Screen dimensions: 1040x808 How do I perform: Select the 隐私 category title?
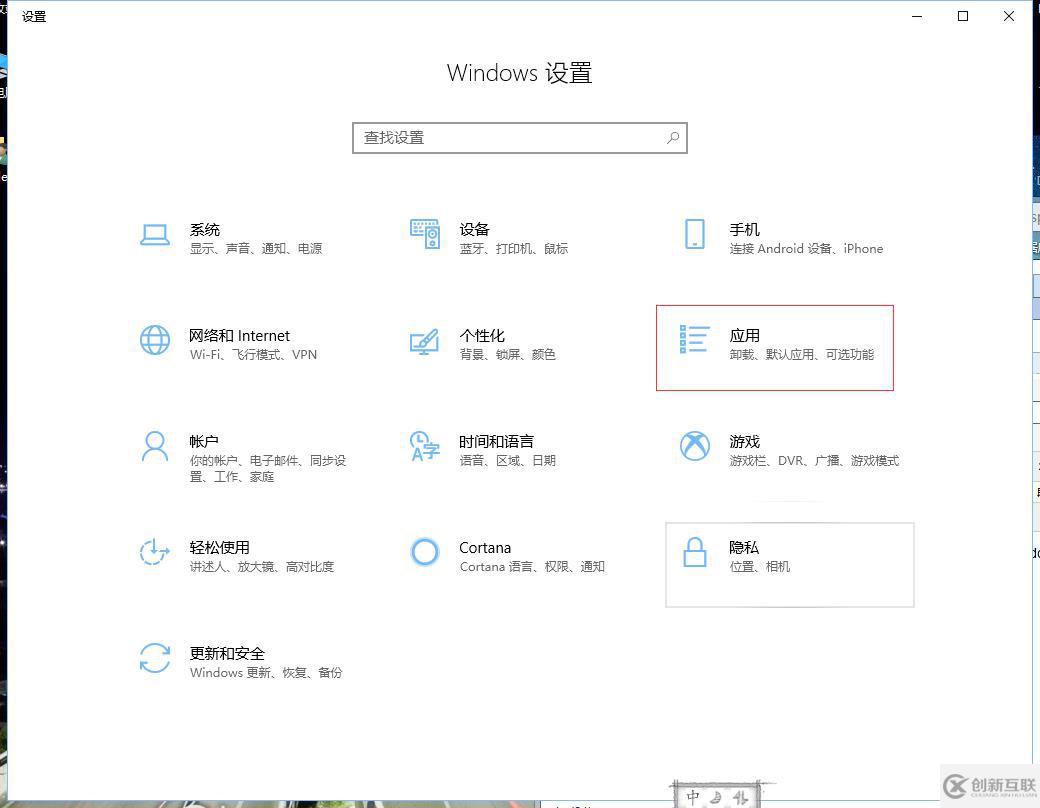tap(744, 547)
